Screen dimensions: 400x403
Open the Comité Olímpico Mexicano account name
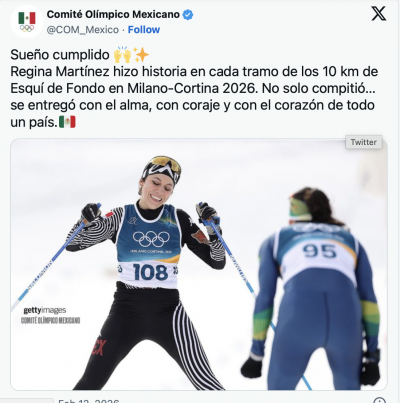113,15
